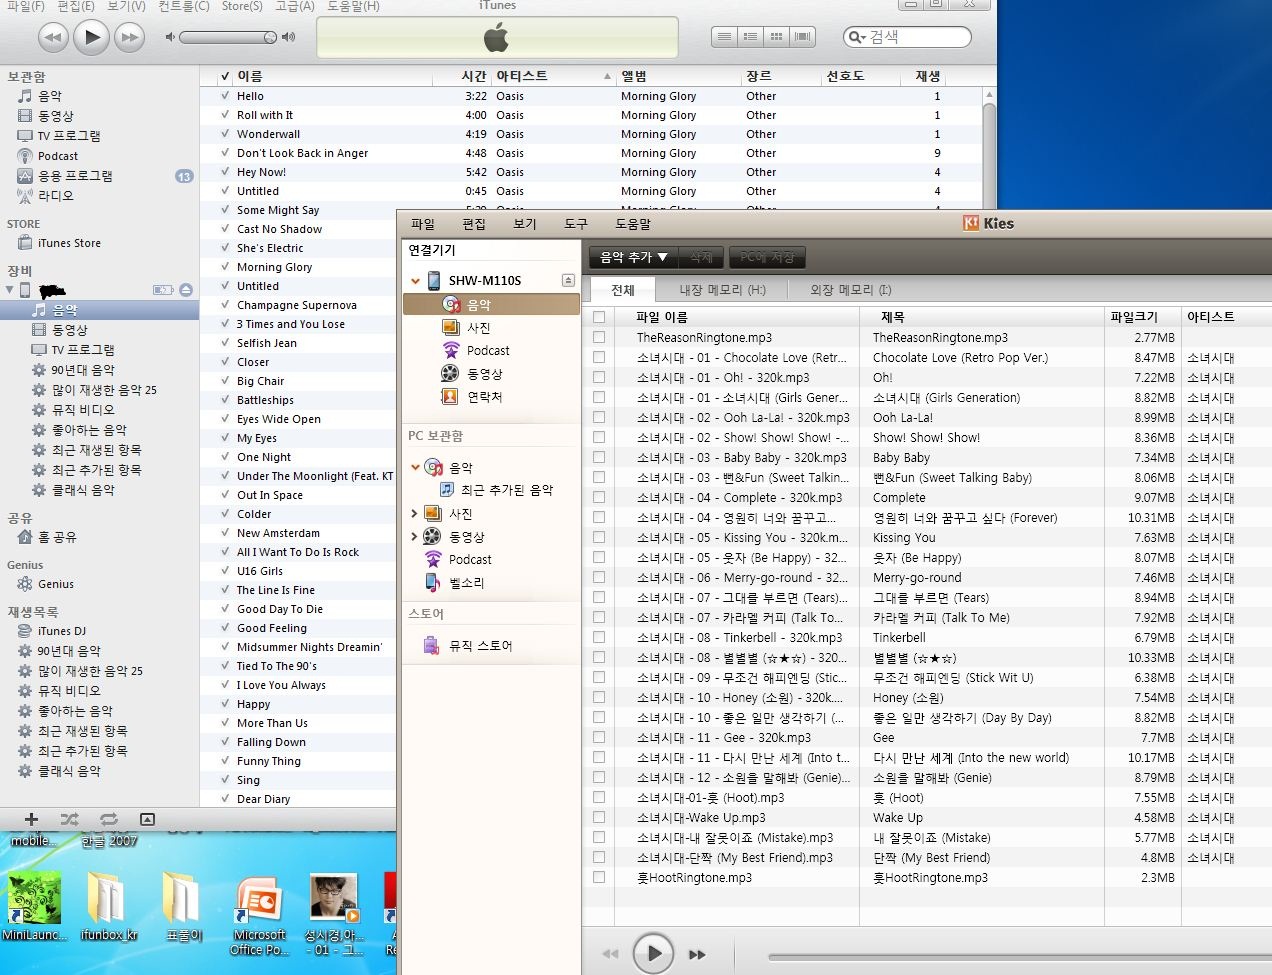Expand PC 보관함 사진 in Kies
Viewport: 1272px width, 975px height.
click(x=415, y=513)
